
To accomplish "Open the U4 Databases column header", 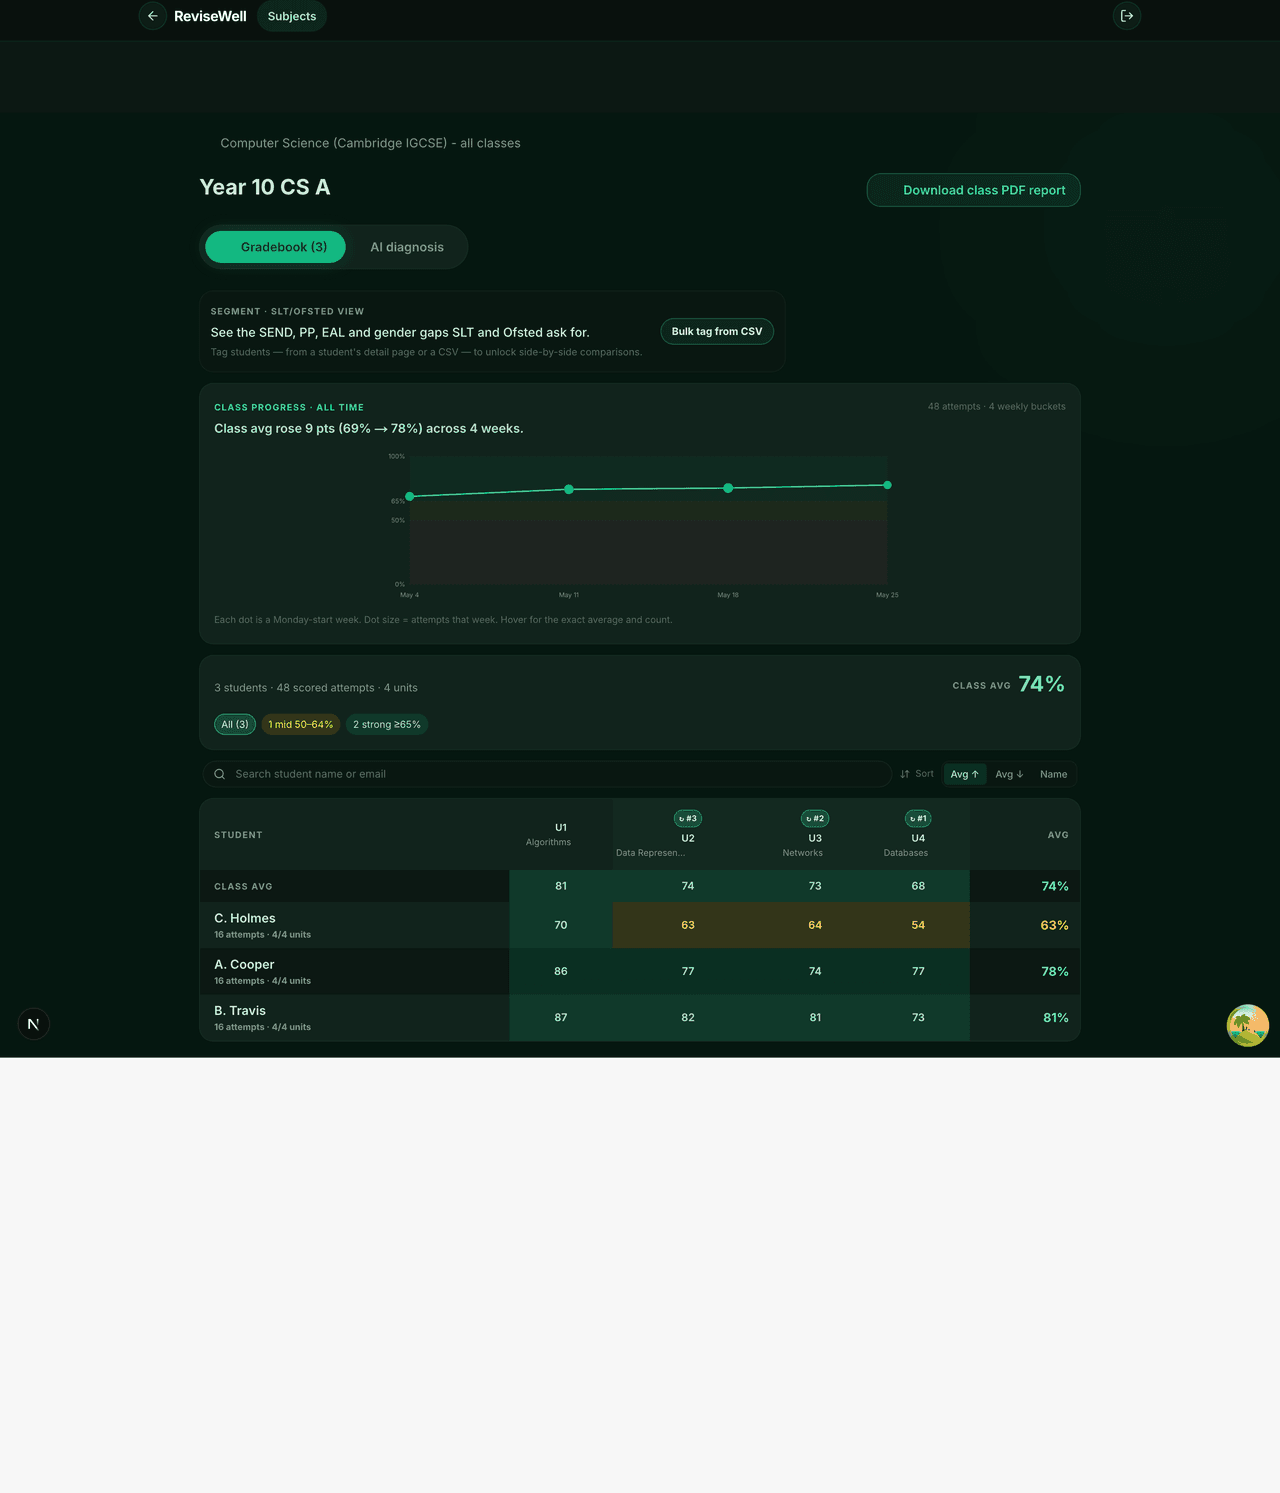I will coord(918,834).
